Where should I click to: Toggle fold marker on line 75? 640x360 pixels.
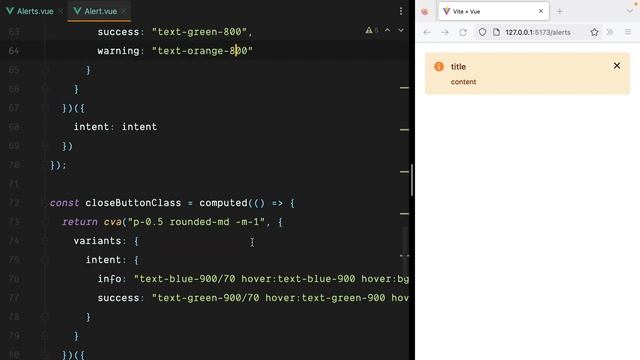coord(45,260)
